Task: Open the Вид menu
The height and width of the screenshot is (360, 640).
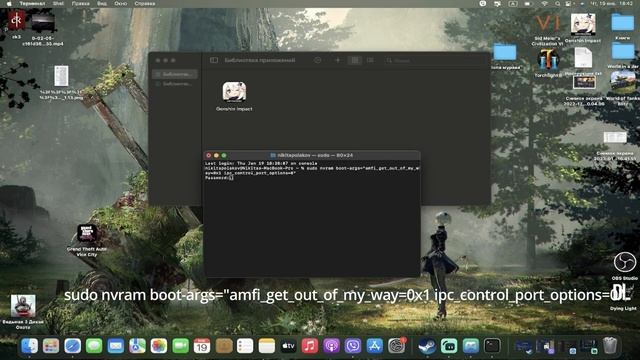Action: point(102,3)
